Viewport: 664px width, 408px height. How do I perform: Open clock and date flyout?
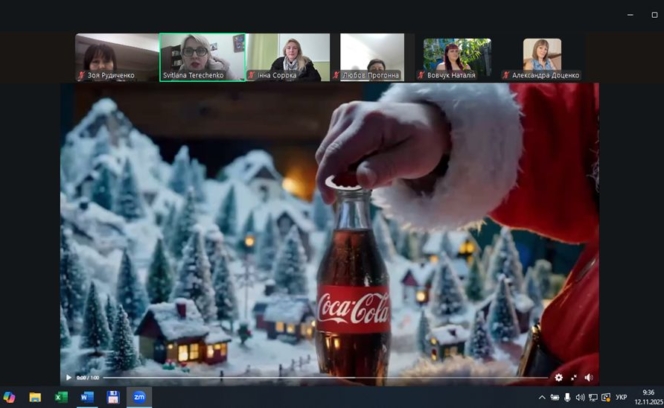point(648,397)
